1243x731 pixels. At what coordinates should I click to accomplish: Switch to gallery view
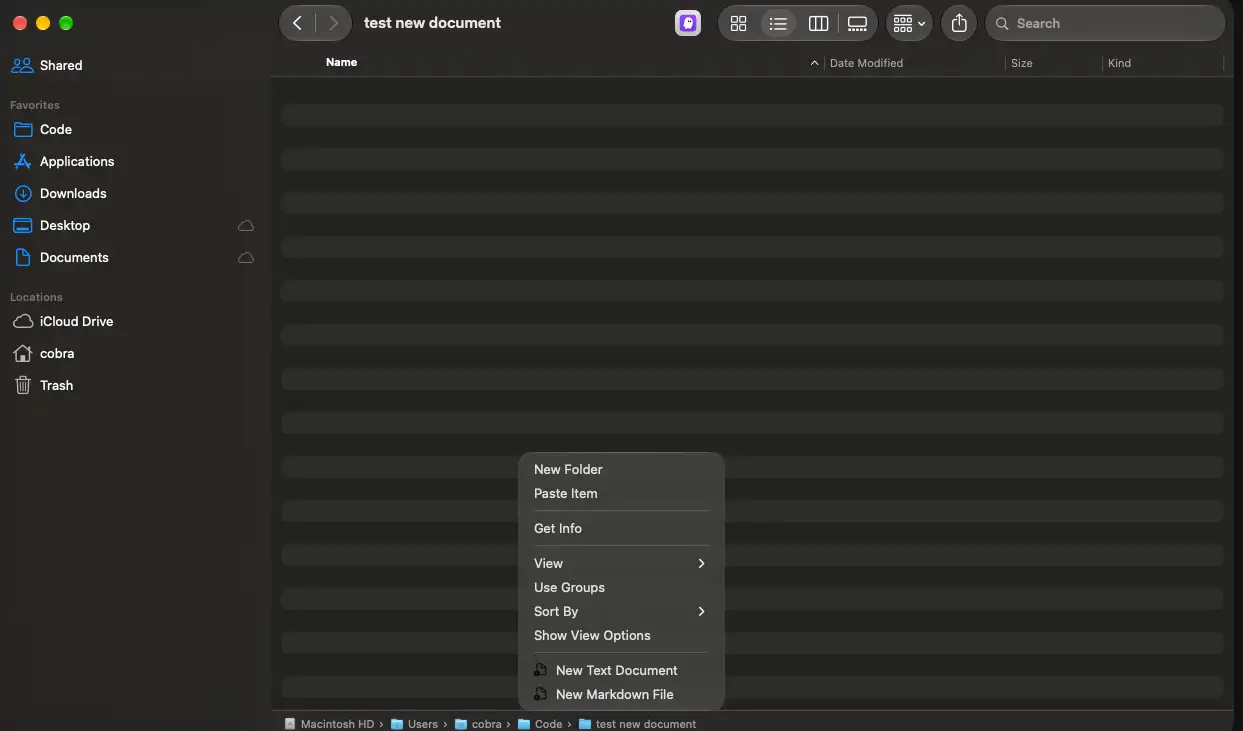pos(857,23)
